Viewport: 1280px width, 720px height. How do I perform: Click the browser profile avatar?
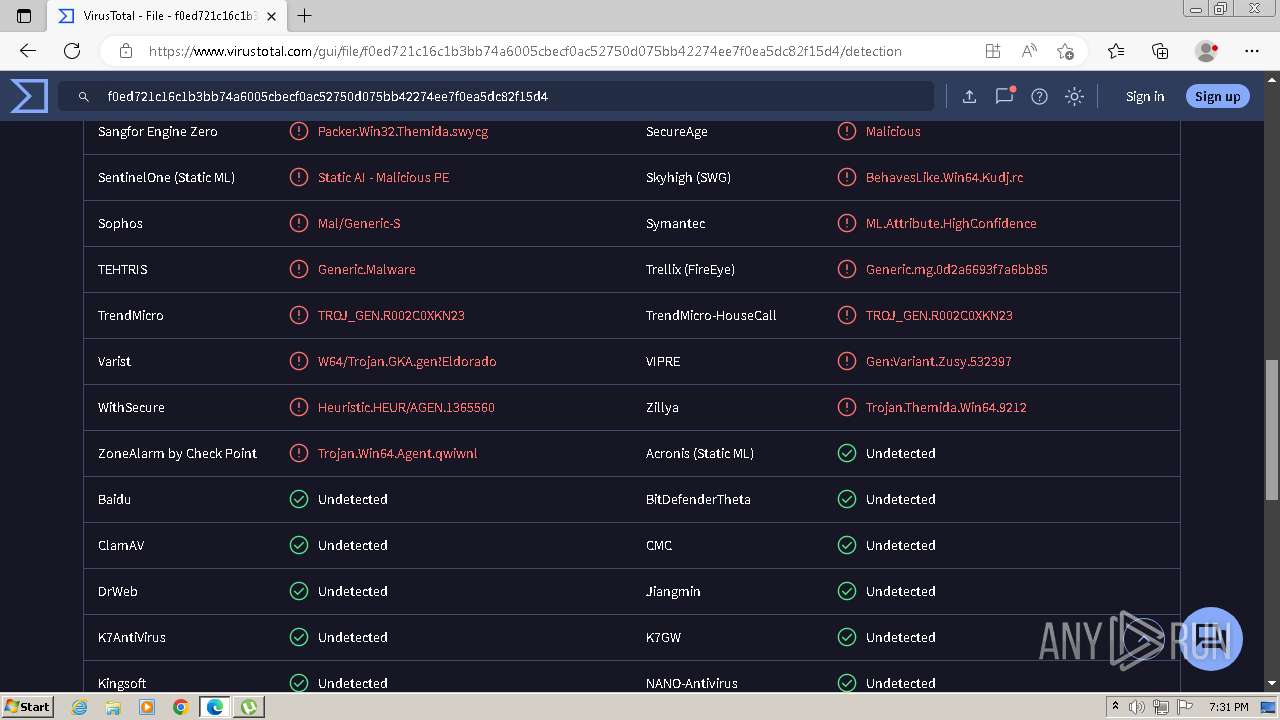1206,51
